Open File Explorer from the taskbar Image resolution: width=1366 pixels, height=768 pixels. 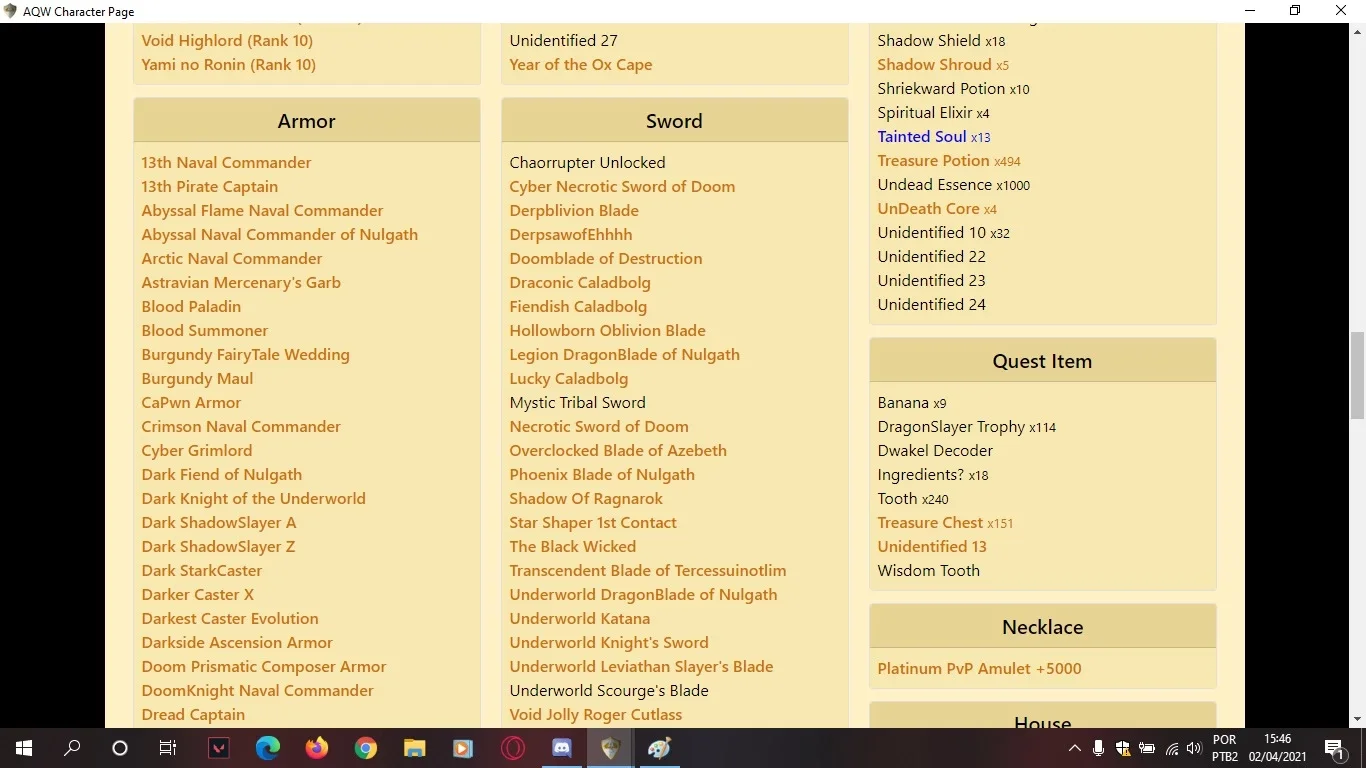click(415, 748)
